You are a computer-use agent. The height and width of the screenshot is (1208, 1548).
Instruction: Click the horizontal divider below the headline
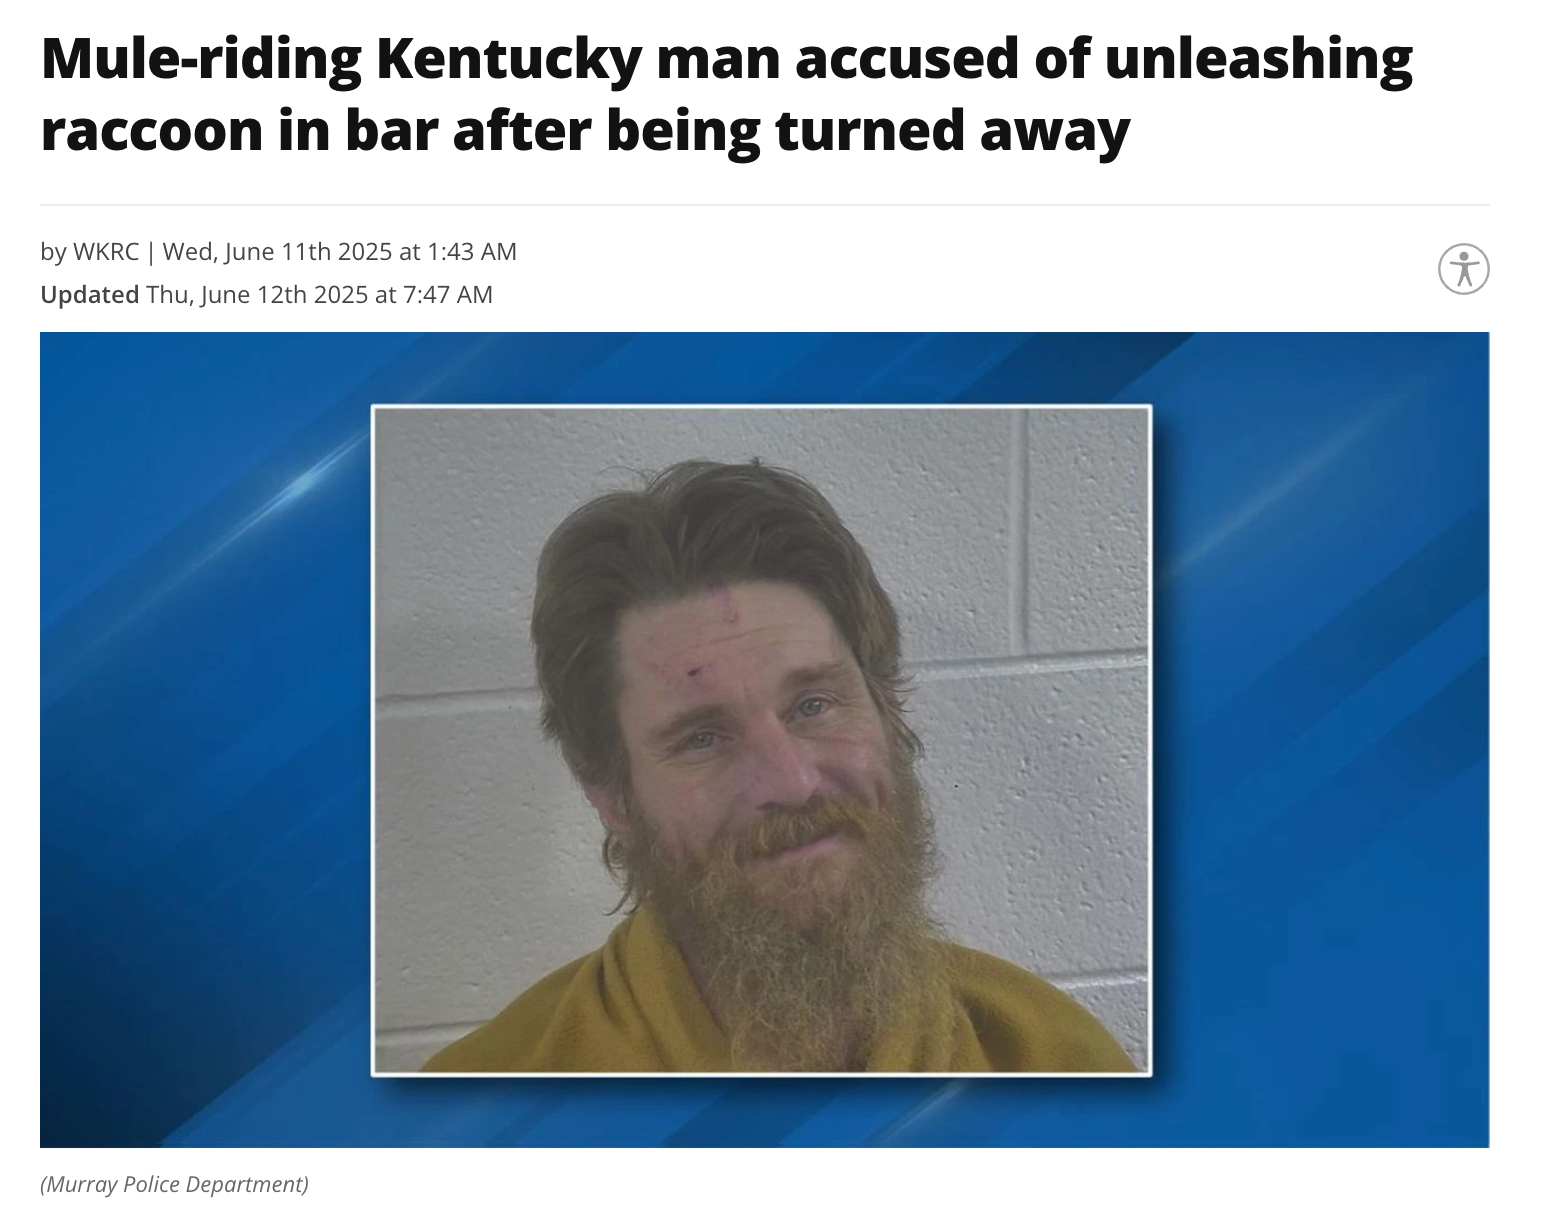(x=765, y=205)
